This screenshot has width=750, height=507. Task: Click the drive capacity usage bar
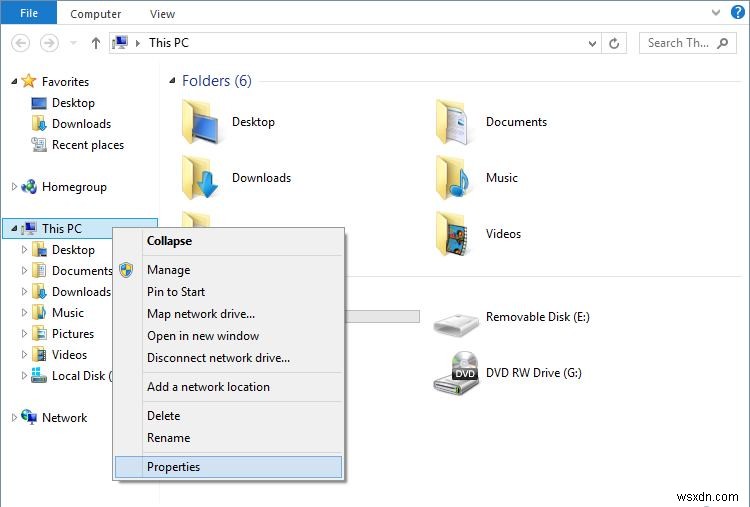coord(382,316)
